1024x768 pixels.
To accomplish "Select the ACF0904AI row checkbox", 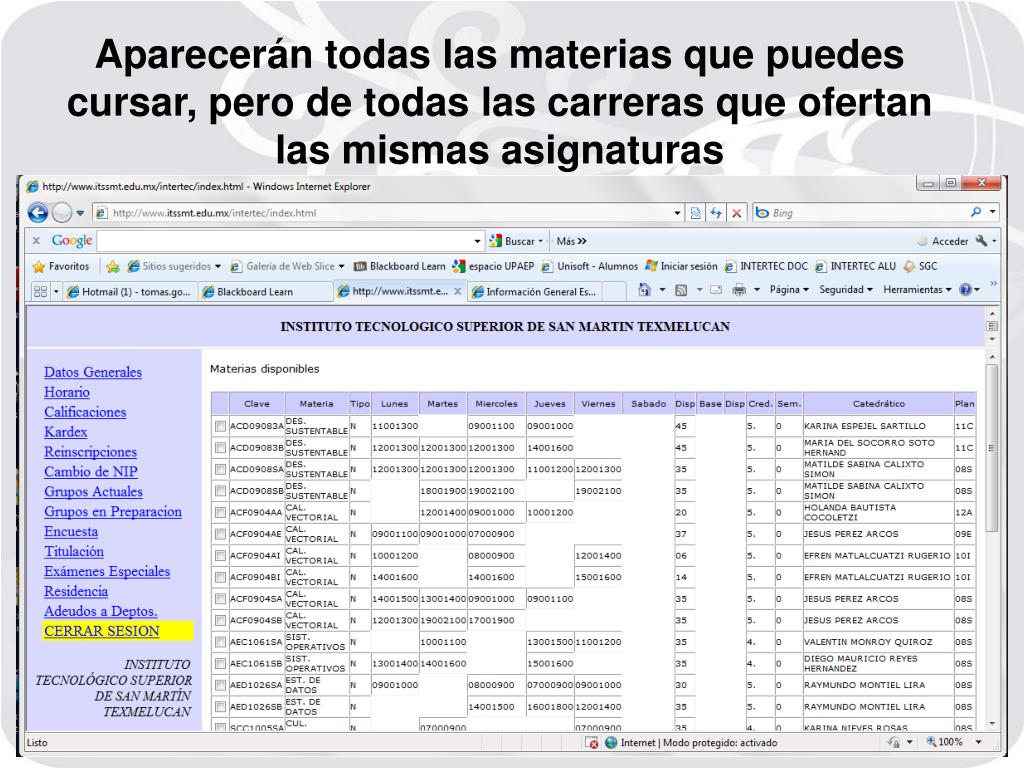I will click(x=220, y=556).
